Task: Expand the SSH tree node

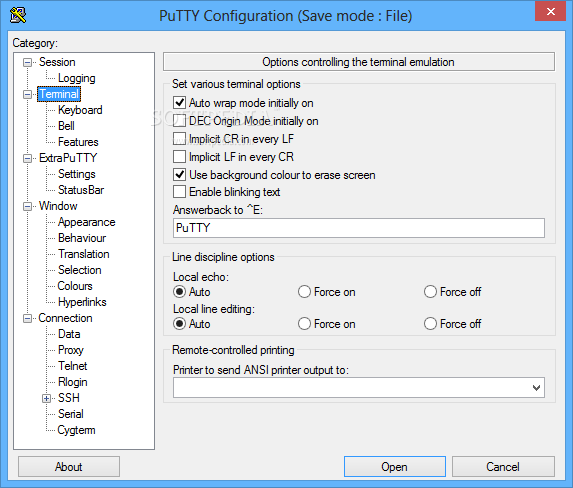Action: coord(46,398)
